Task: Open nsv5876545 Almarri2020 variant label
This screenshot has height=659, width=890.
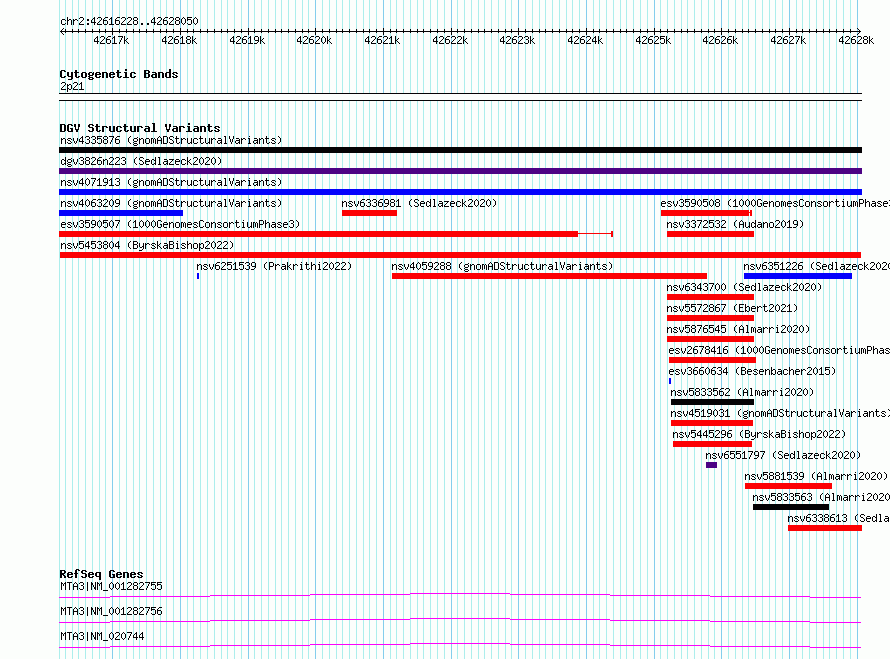Action: click(x=738, y=329)
